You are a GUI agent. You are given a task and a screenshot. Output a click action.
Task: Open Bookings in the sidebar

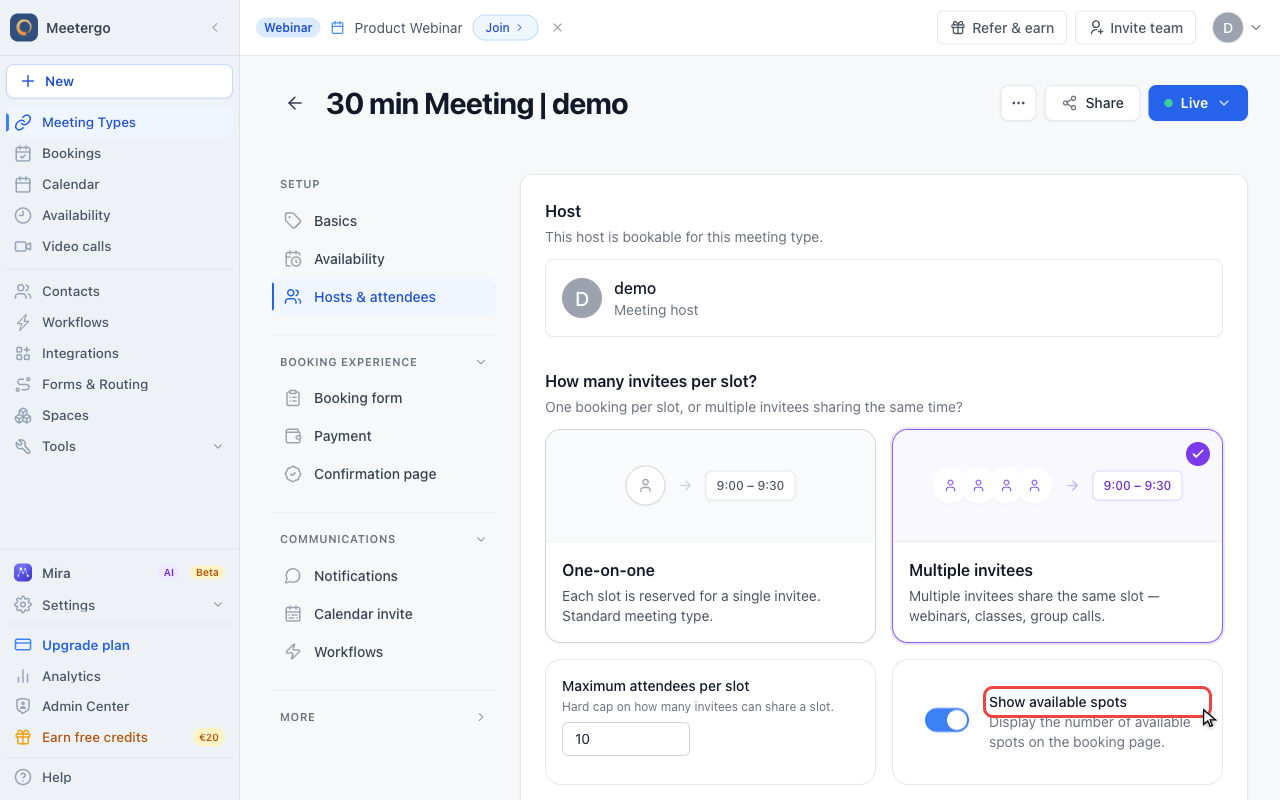(119, 153)
